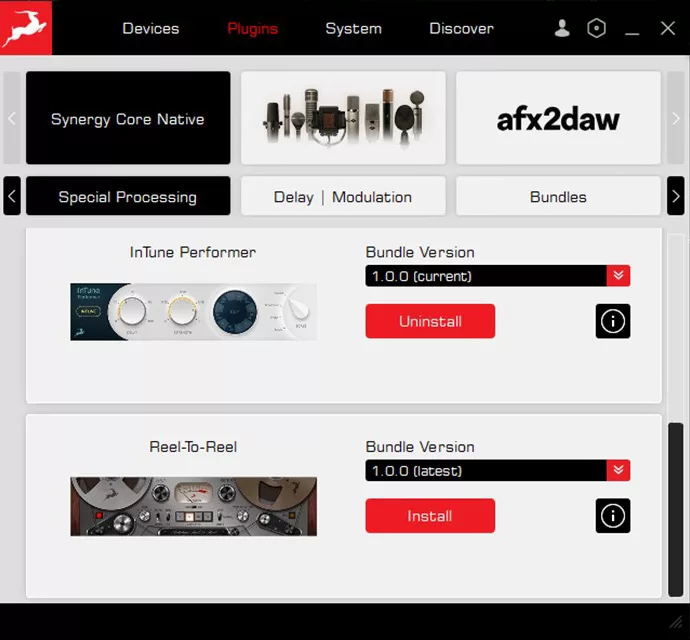Image resolution: width=690 pixels, height=640 pixels.
Task: Open the user account profile icon
Action: (x=563, y=29)
